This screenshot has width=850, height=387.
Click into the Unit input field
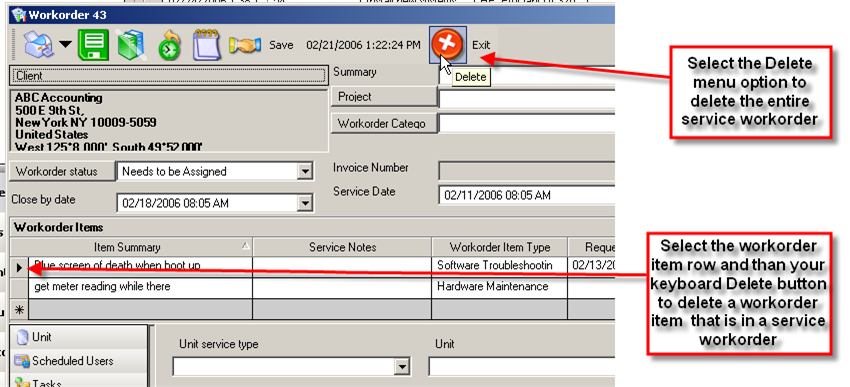[521, 367]
